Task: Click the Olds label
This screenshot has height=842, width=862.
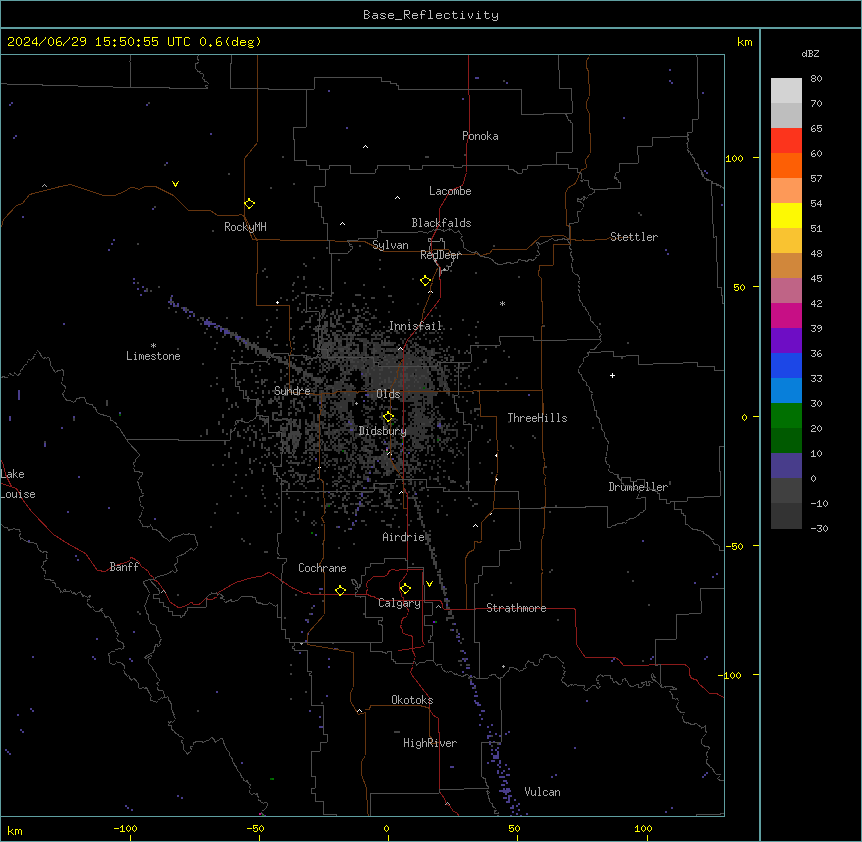Action: (x=388, y=394)
